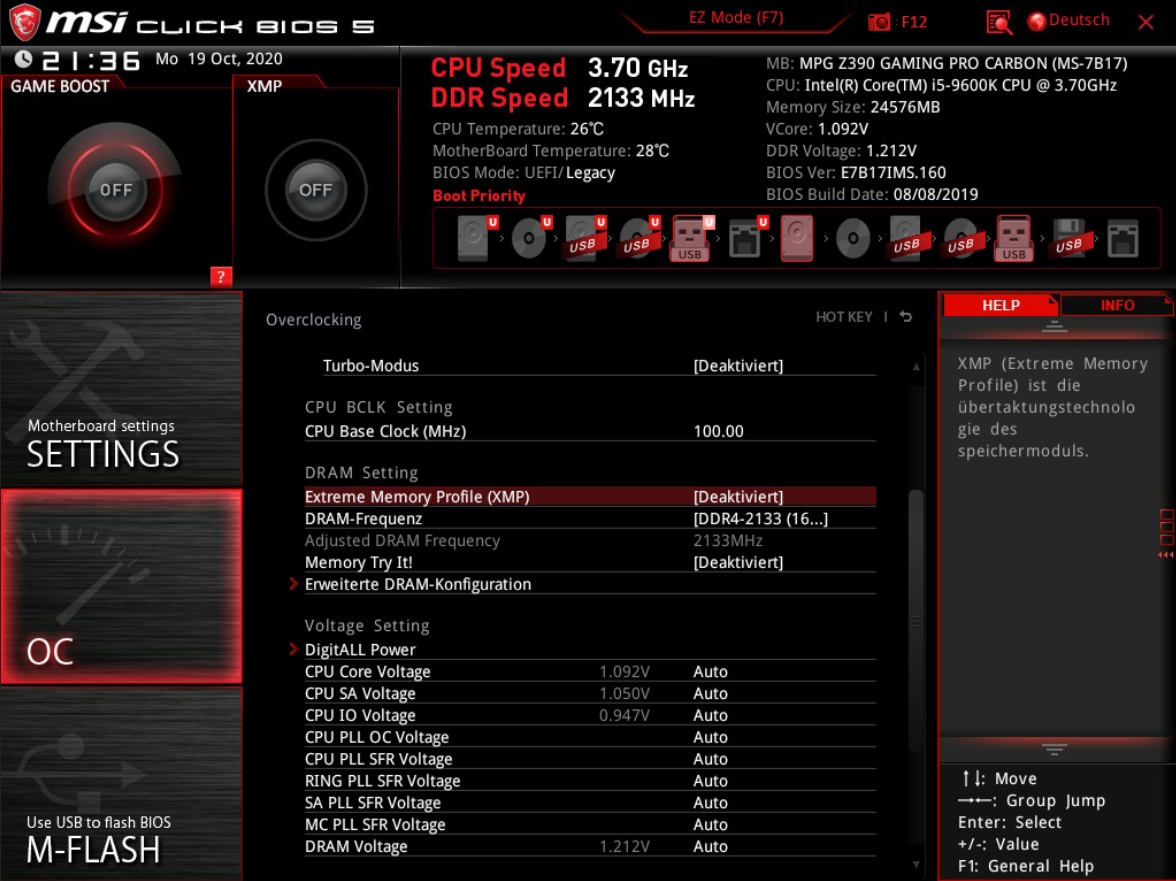
Task: Click the scrollbar up arrow in settings list
Action: pos(916,367)
